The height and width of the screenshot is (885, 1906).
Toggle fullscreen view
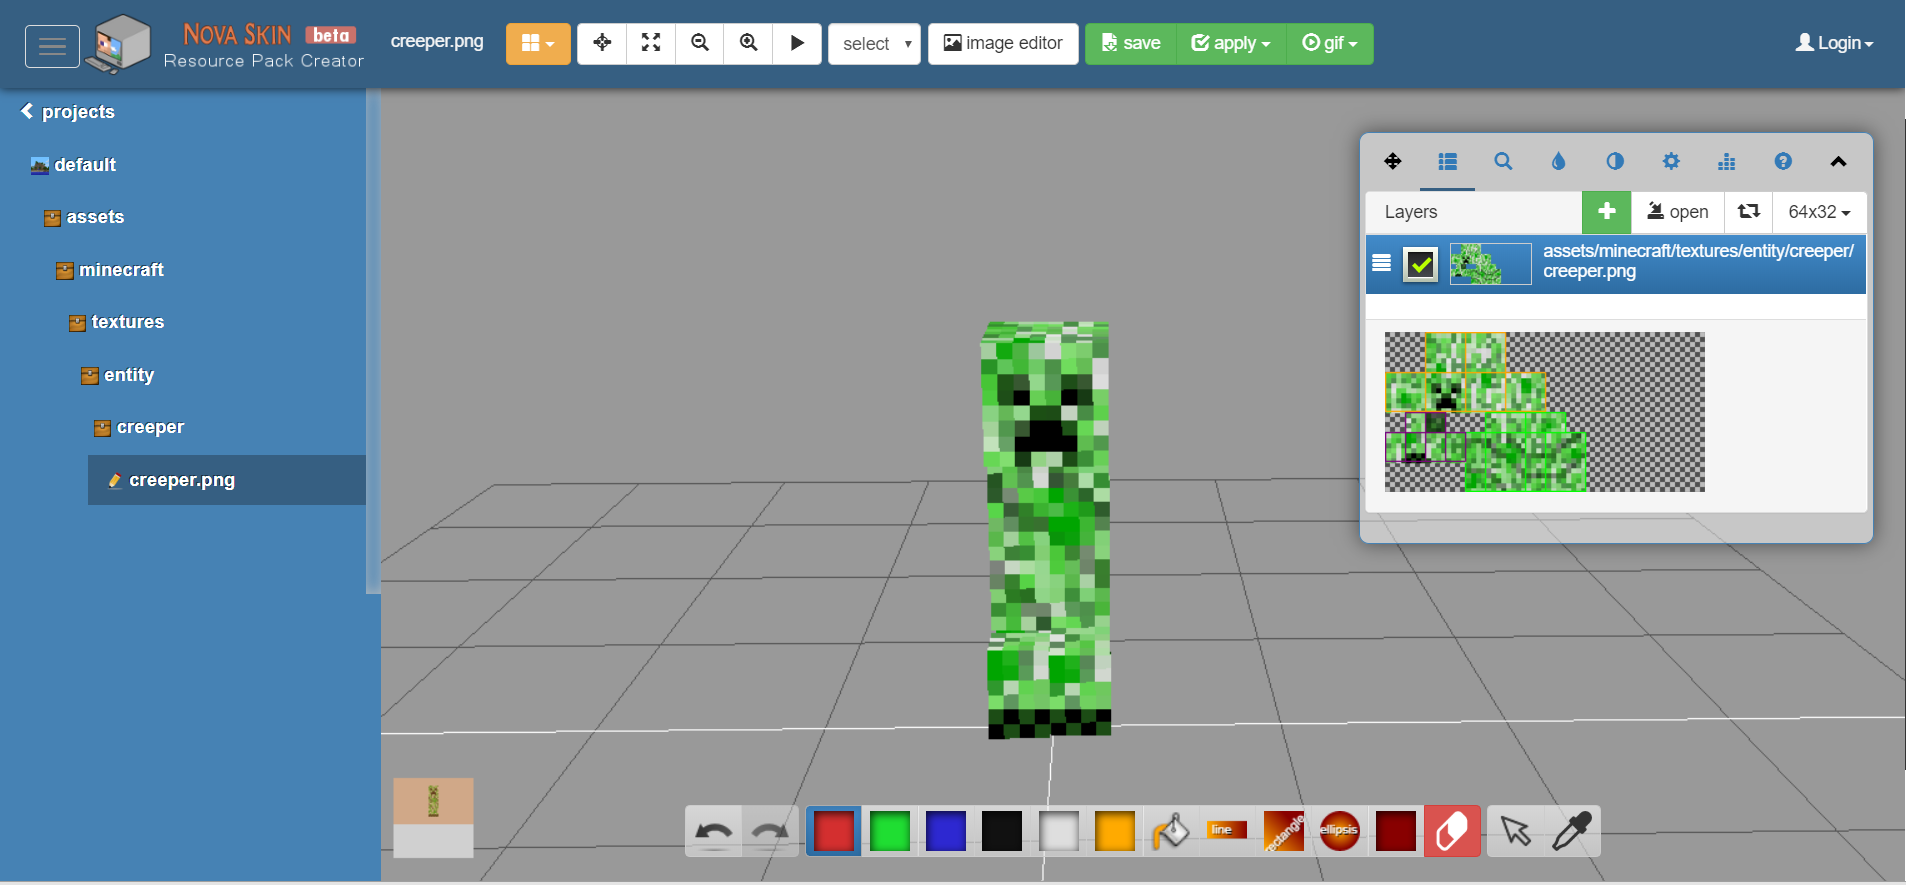pyautogui.click(x=651, y=43)
